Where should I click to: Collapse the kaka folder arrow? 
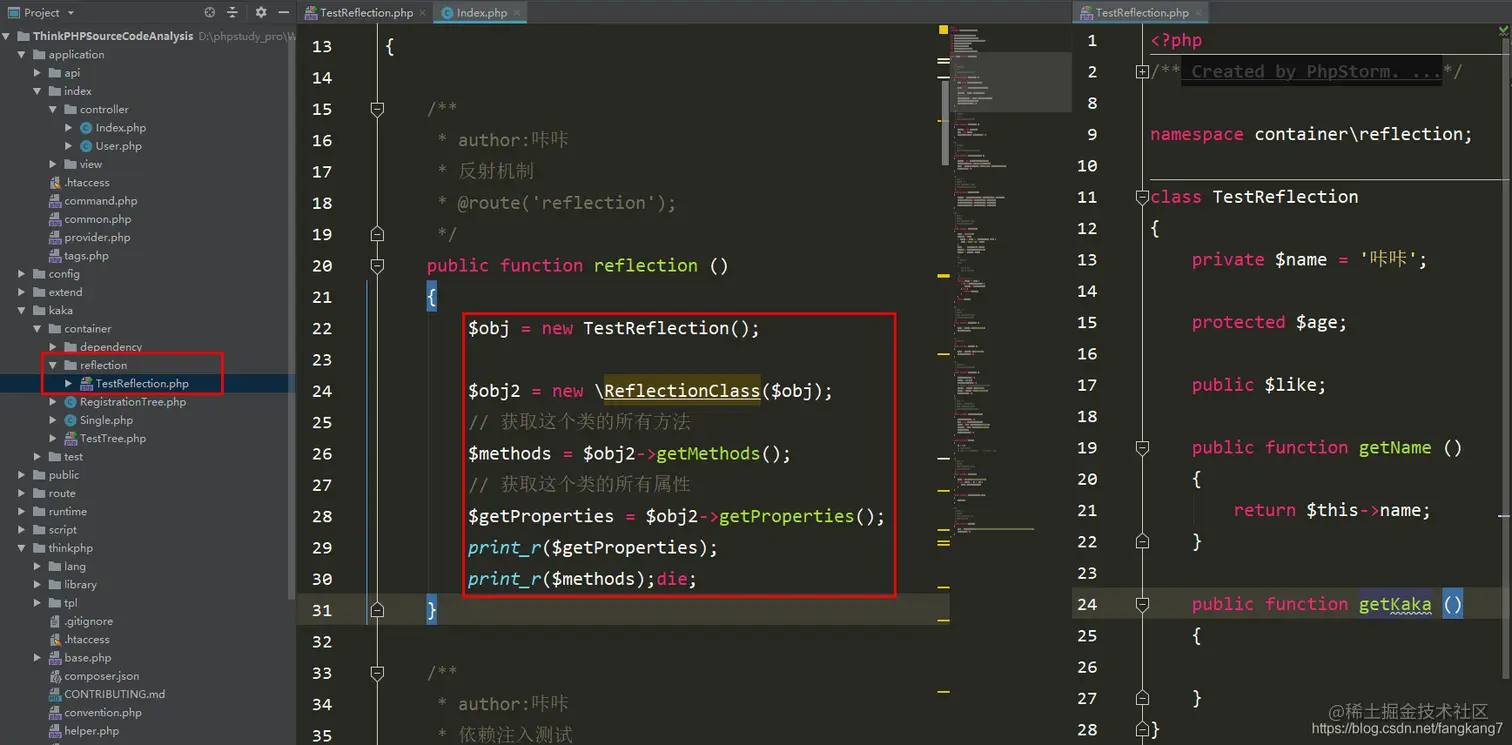tap(23, 310)
